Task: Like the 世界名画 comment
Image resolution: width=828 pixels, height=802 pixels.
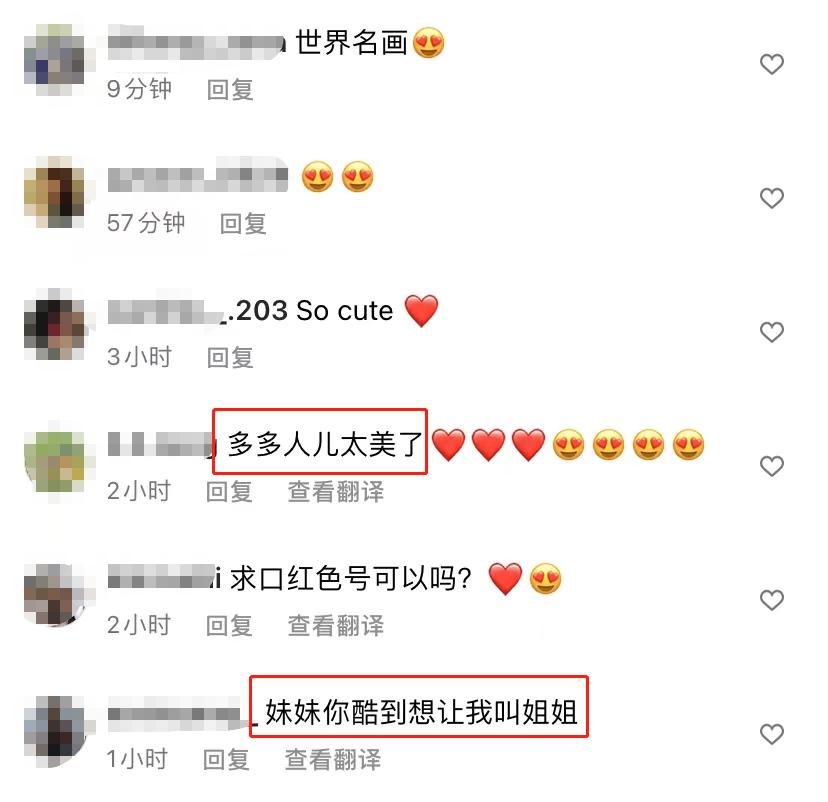Action: (771, 64)
